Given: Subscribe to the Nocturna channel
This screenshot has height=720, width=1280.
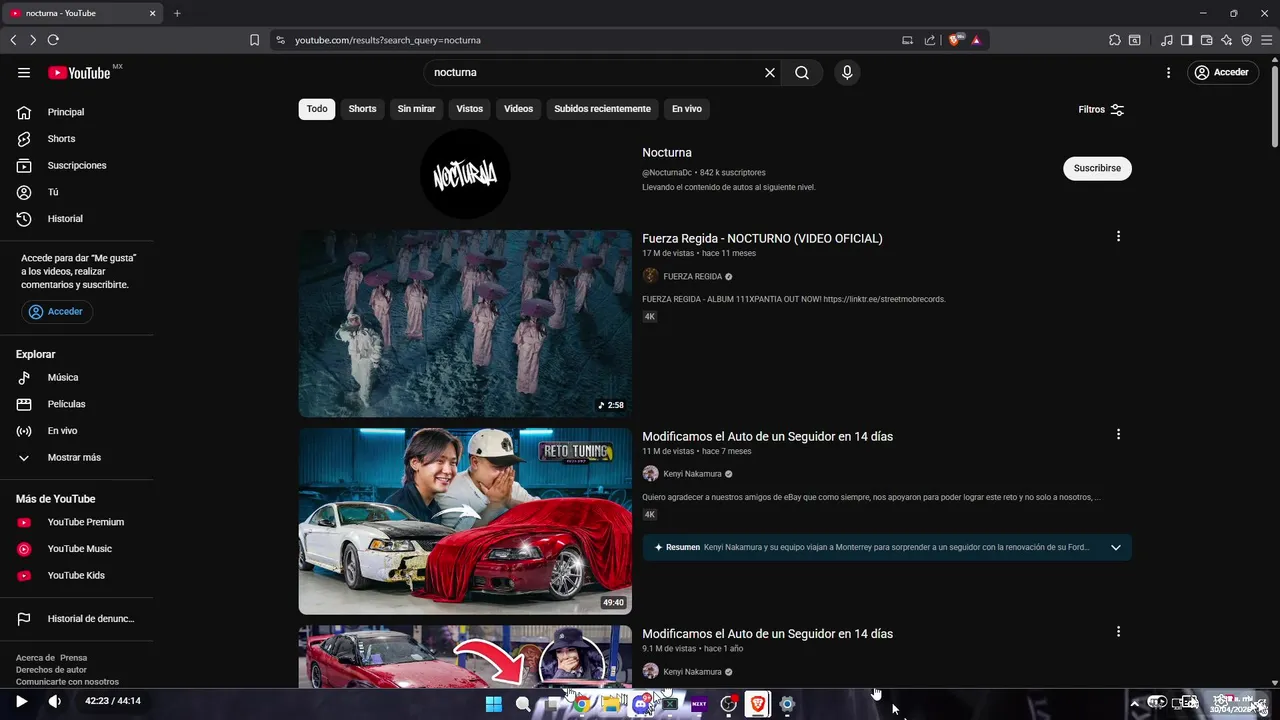Looking at the screenshot, I should (x=1097, y=168).
